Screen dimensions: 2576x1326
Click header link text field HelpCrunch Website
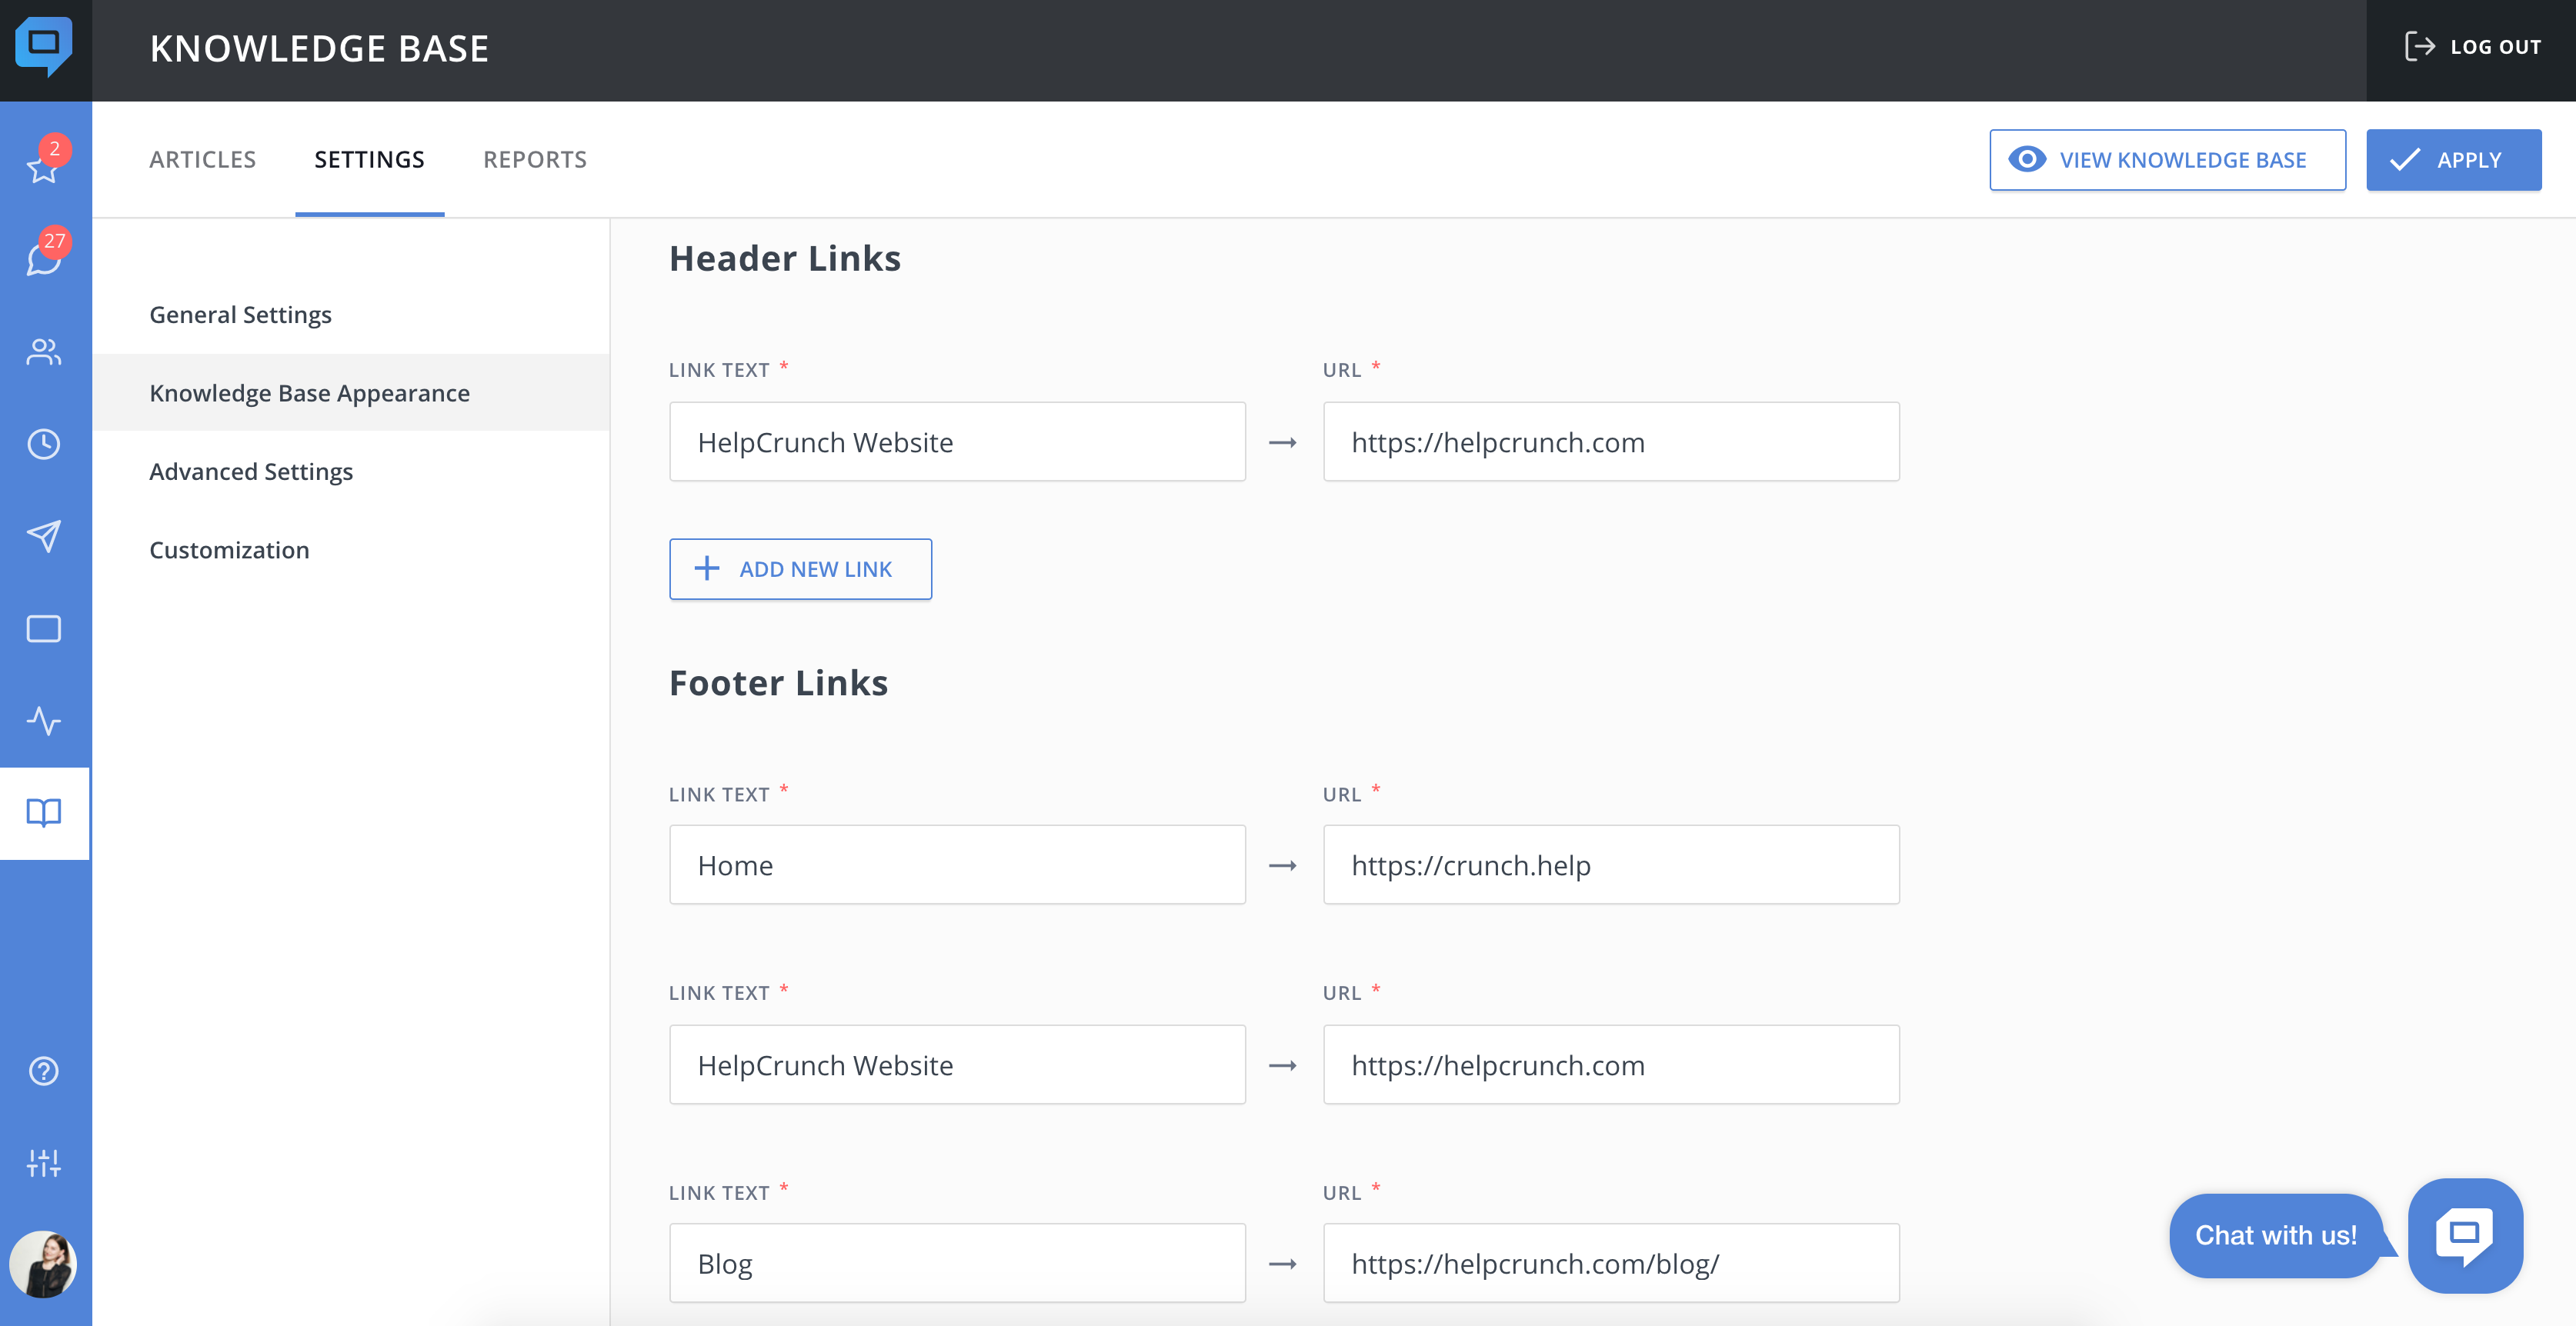pos(957,442)
